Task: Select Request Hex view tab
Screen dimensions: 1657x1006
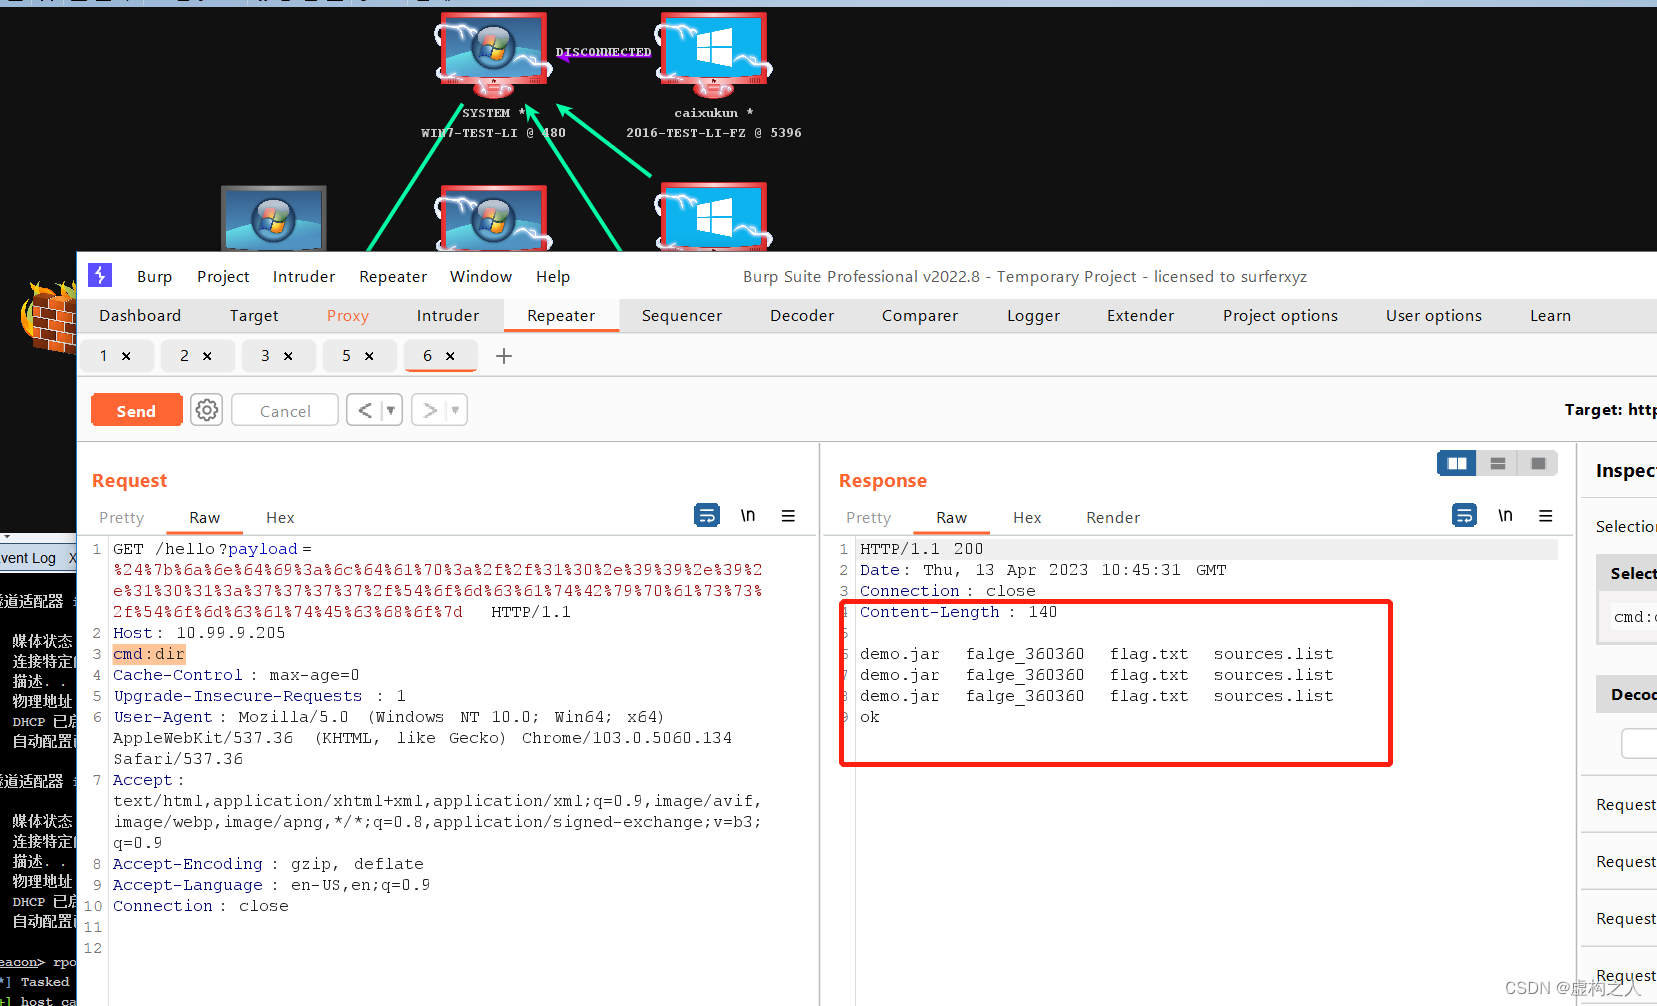Action: coord(280,518)
